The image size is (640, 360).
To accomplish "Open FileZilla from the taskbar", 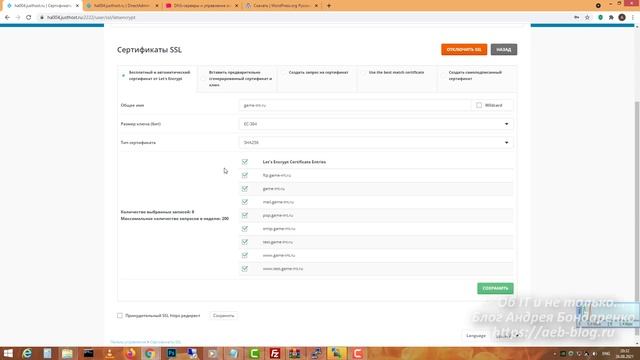I will [x=275, y=353].
